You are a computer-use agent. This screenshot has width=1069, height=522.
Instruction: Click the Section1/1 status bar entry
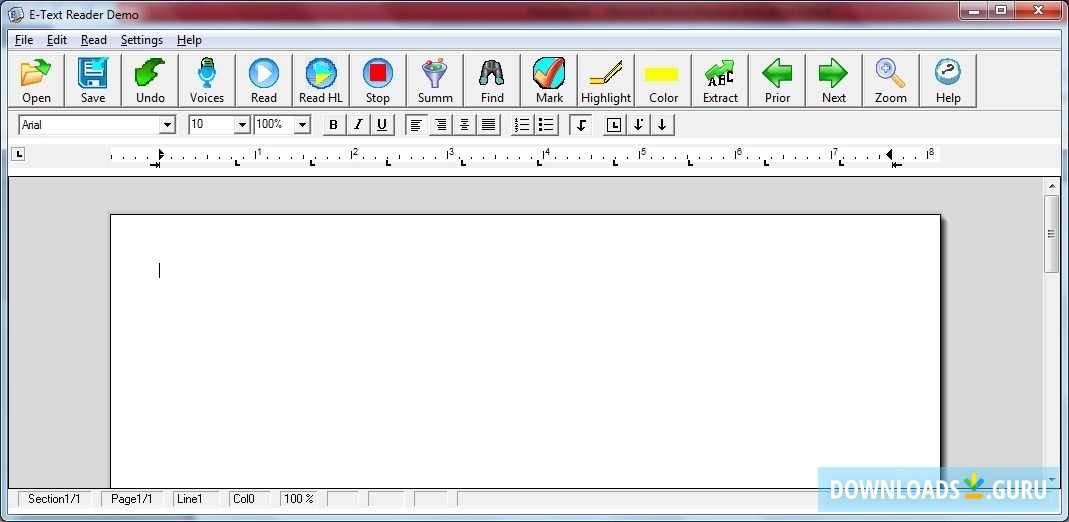pyautogui.click(x=54, y=499)
